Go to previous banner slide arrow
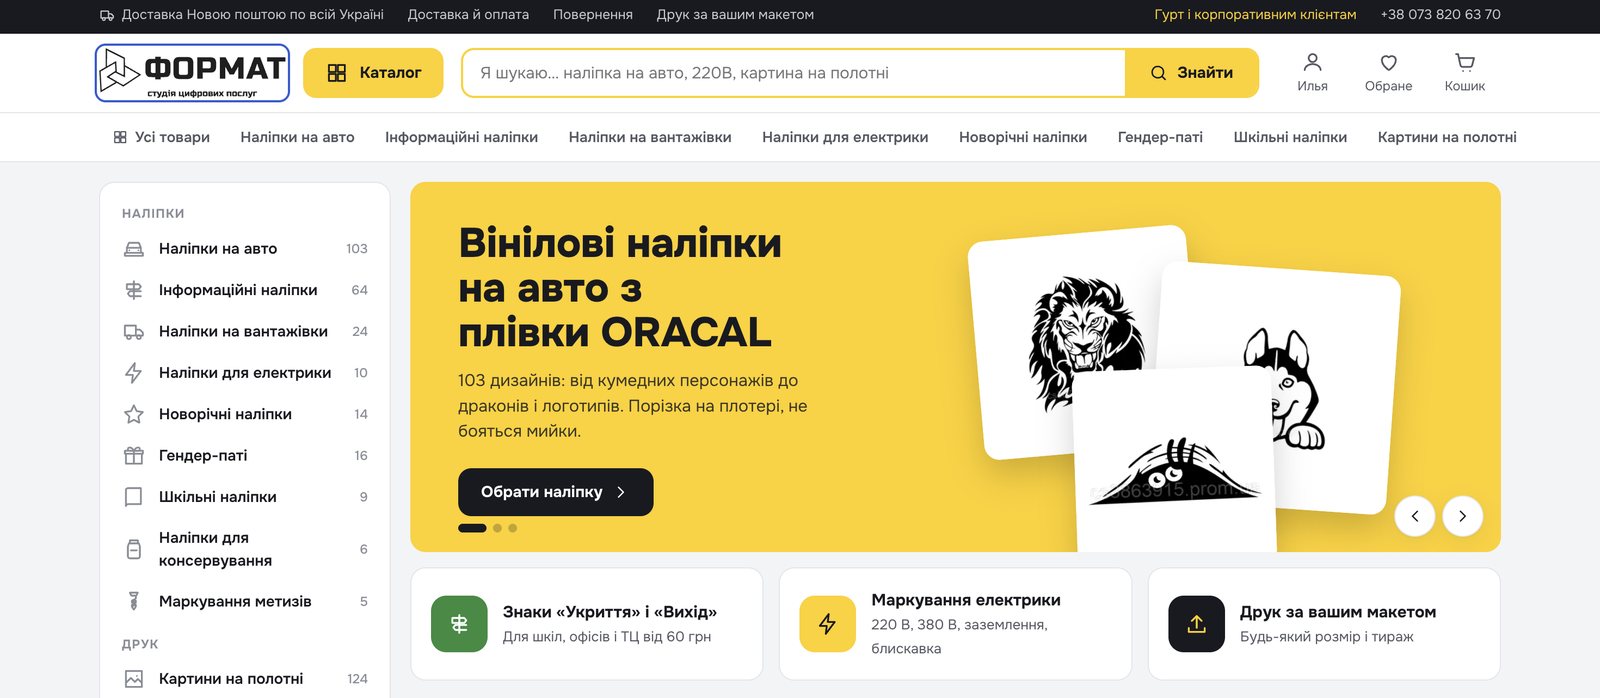1600x698 pixels. click(1415, 516)
